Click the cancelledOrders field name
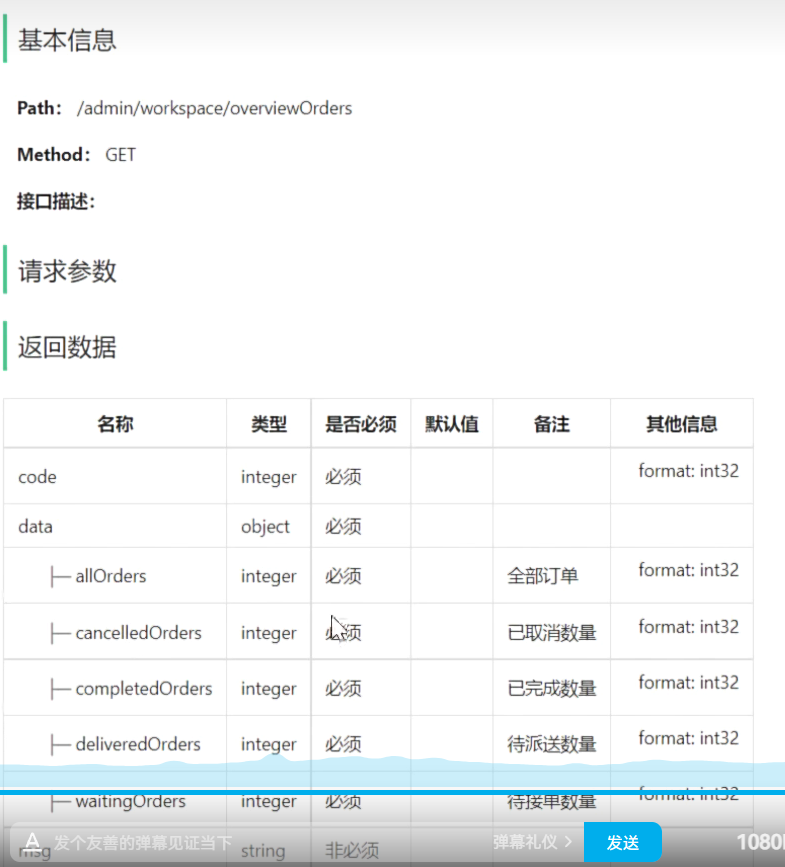Viewport: 785px width, 867px height. pos(138,633)
